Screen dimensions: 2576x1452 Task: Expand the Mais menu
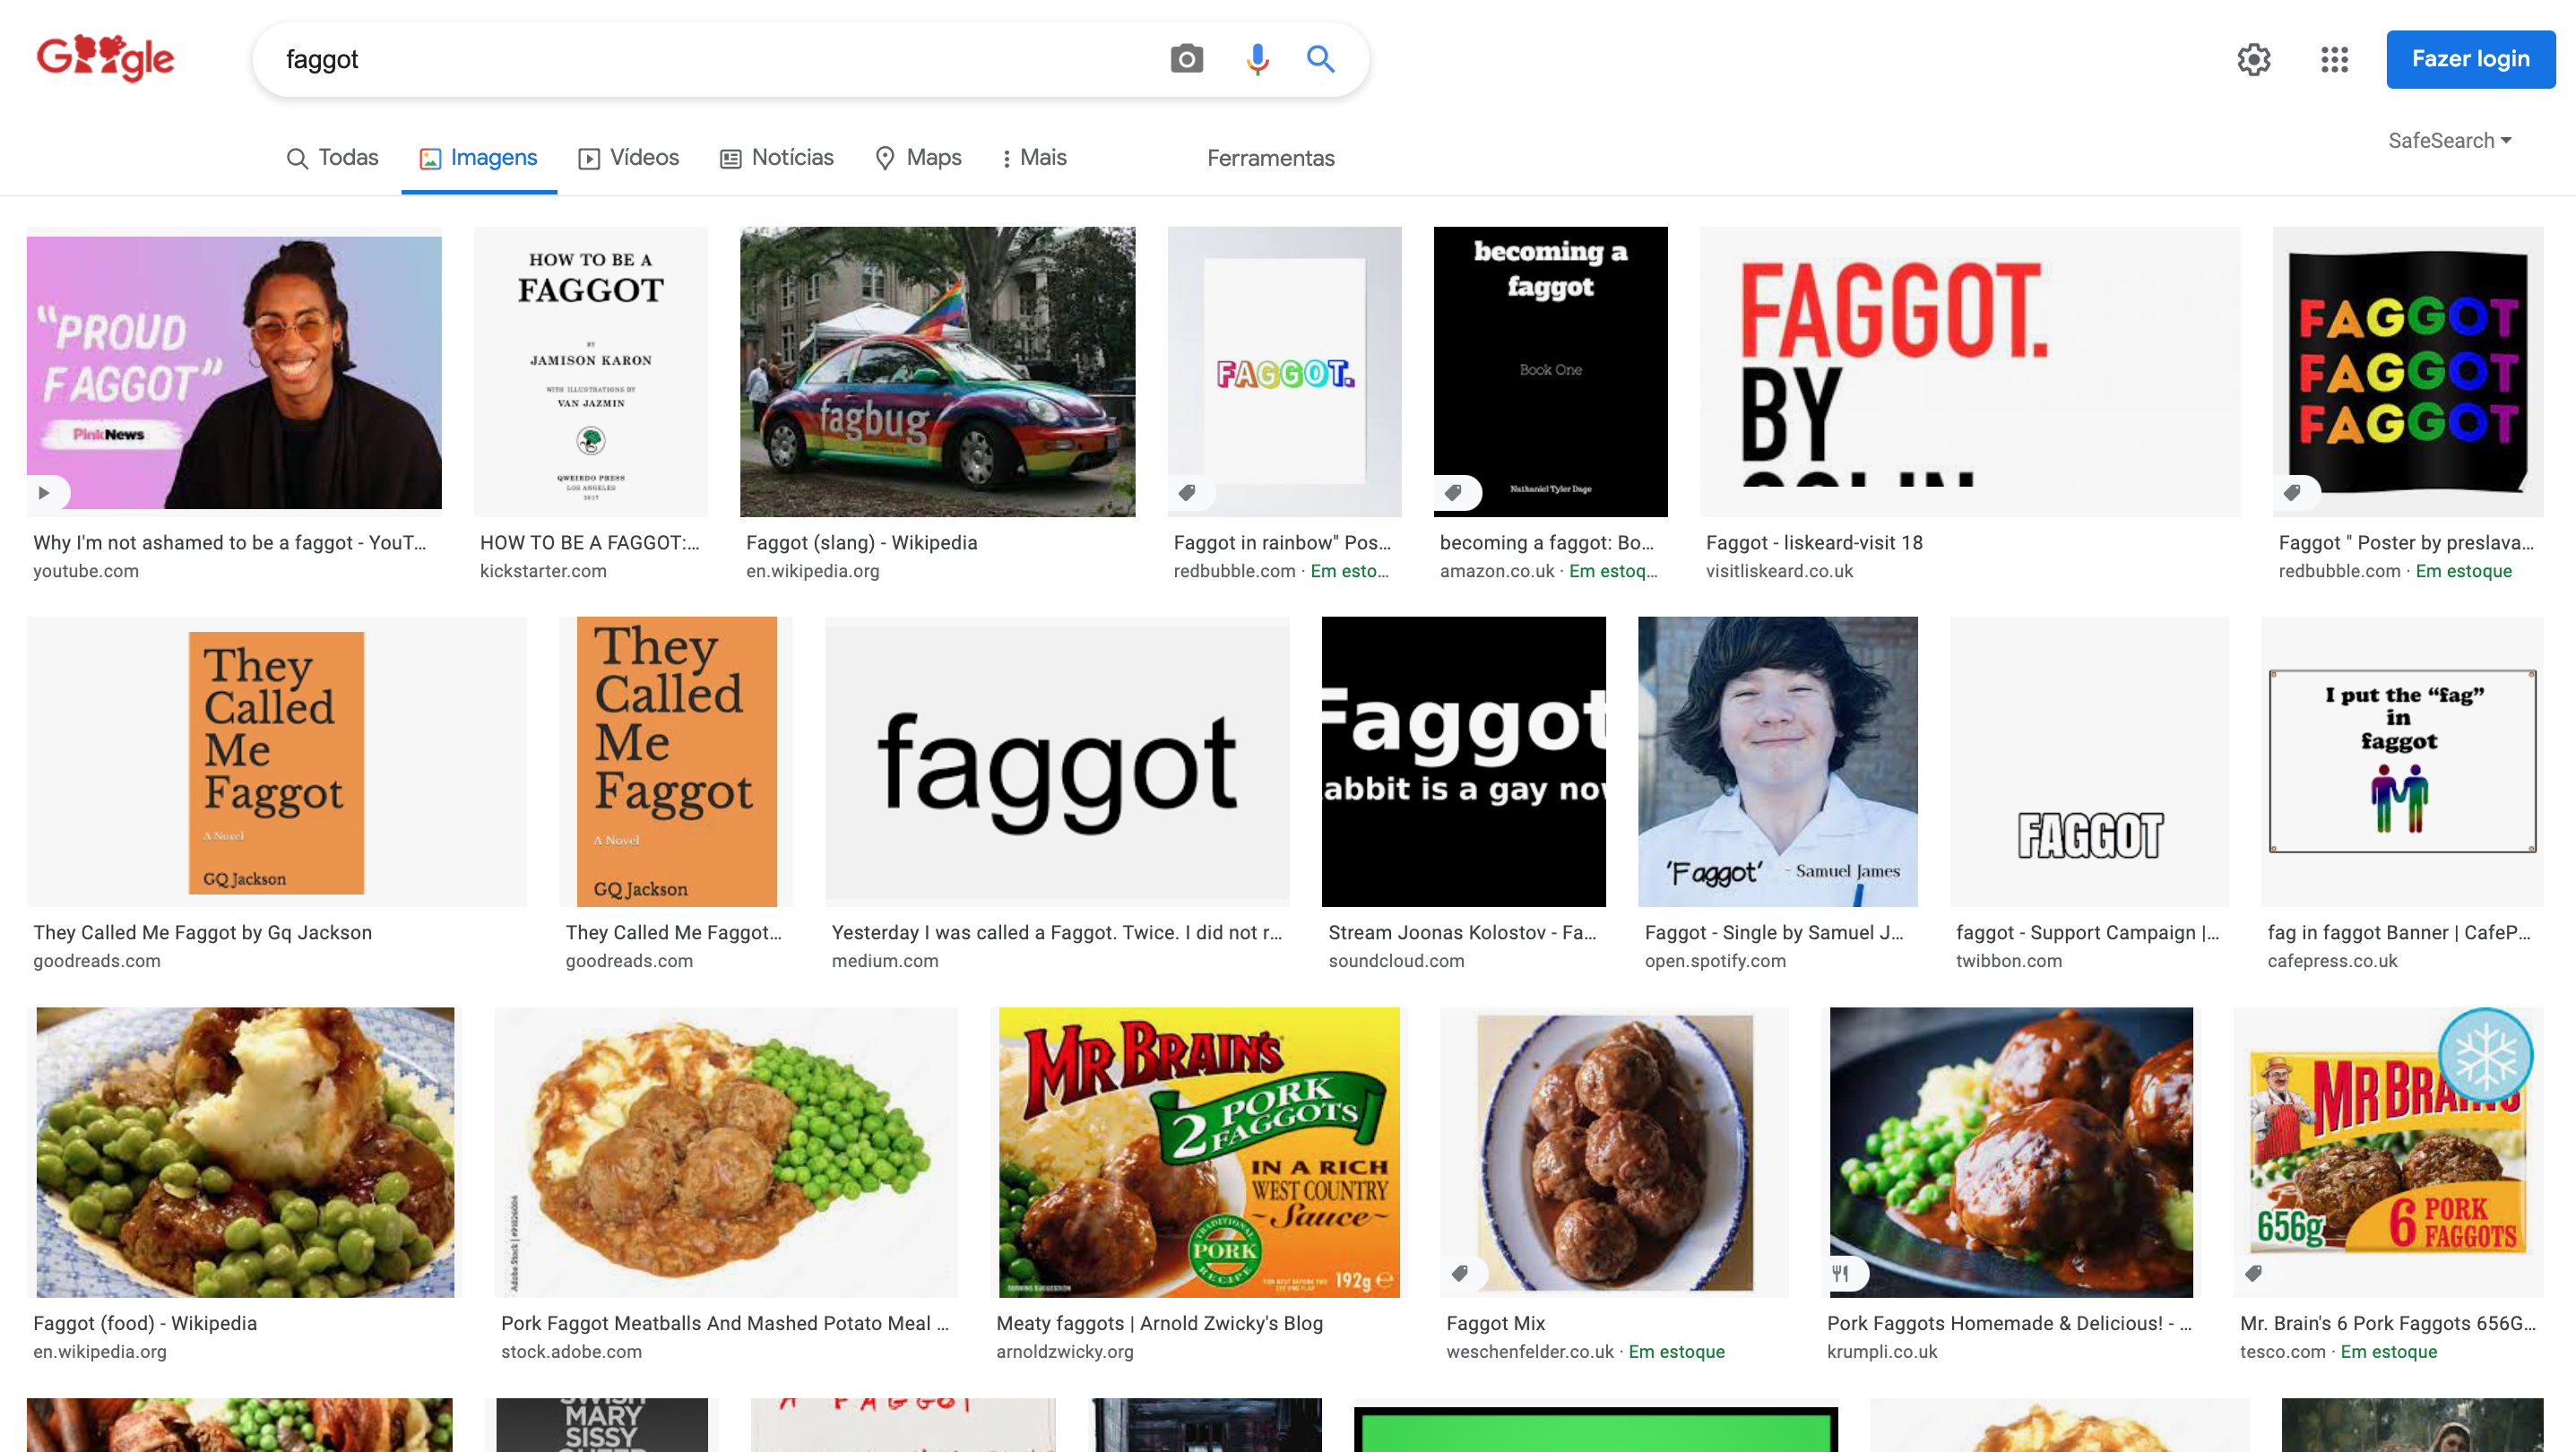pos(1034,158)
